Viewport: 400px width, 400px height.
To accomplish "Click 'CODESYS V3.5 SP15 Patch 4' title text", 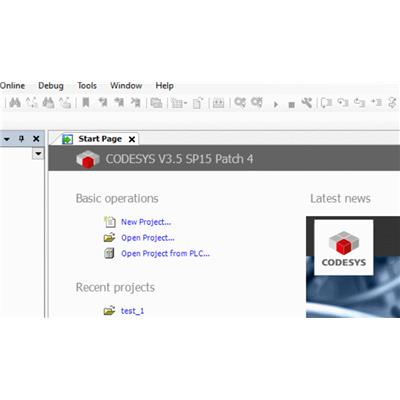I will [x=179, y=159].
